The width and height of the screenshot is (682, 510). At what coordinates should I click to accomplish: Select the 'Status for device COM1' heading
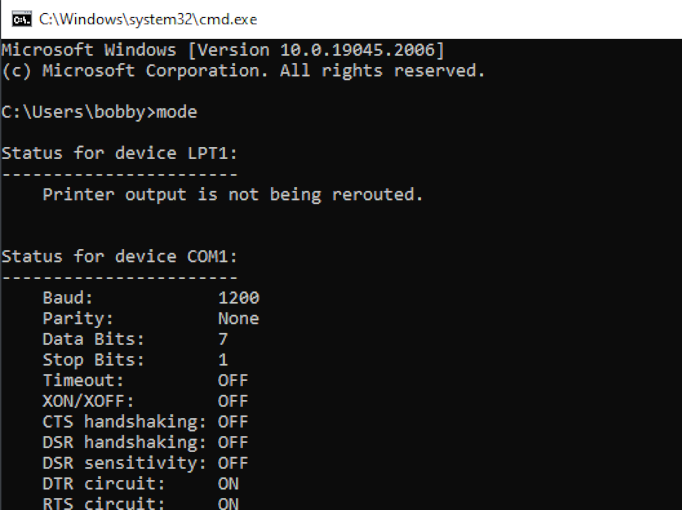pyautogui.click(x=120, y=256)
